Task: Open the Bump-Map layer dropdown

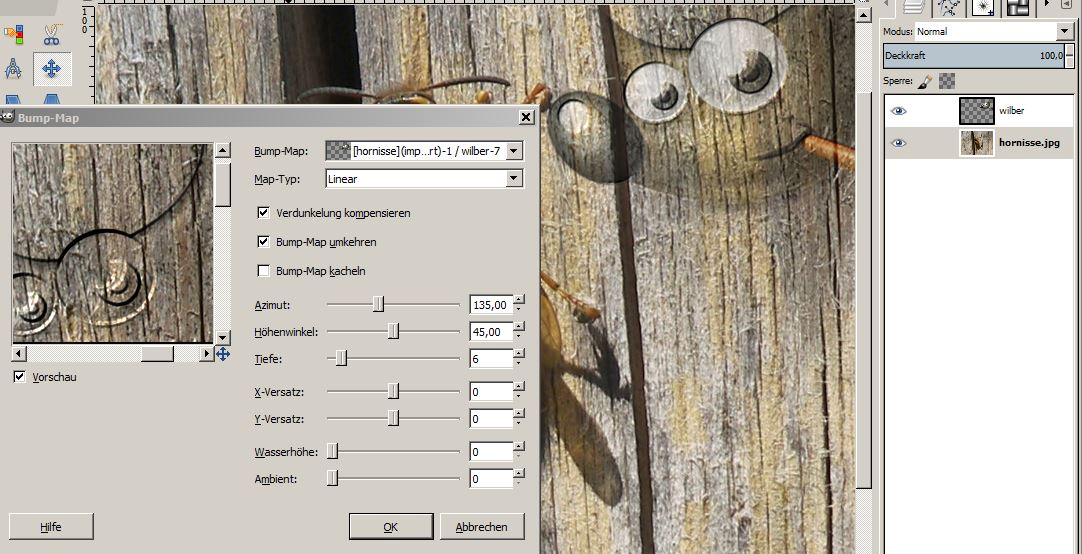Action: coord(424,151)
